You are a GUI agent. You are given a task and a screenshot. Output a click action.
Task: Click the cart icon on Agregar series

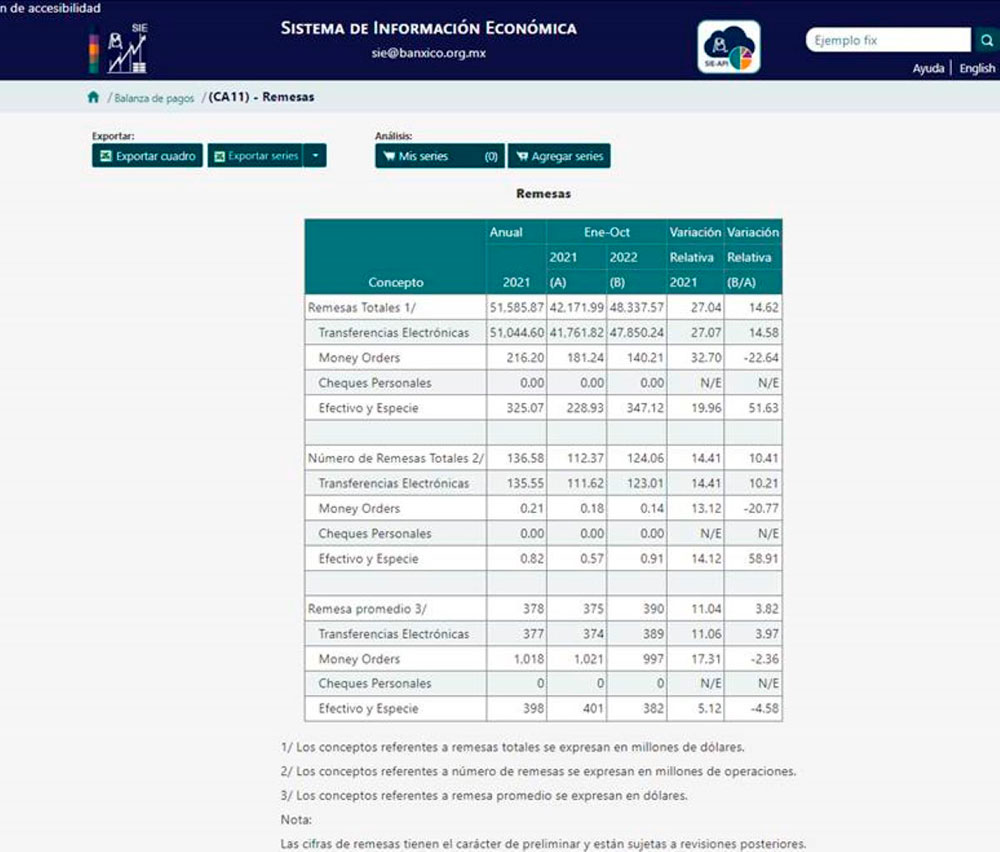click(x=520, y=156)
